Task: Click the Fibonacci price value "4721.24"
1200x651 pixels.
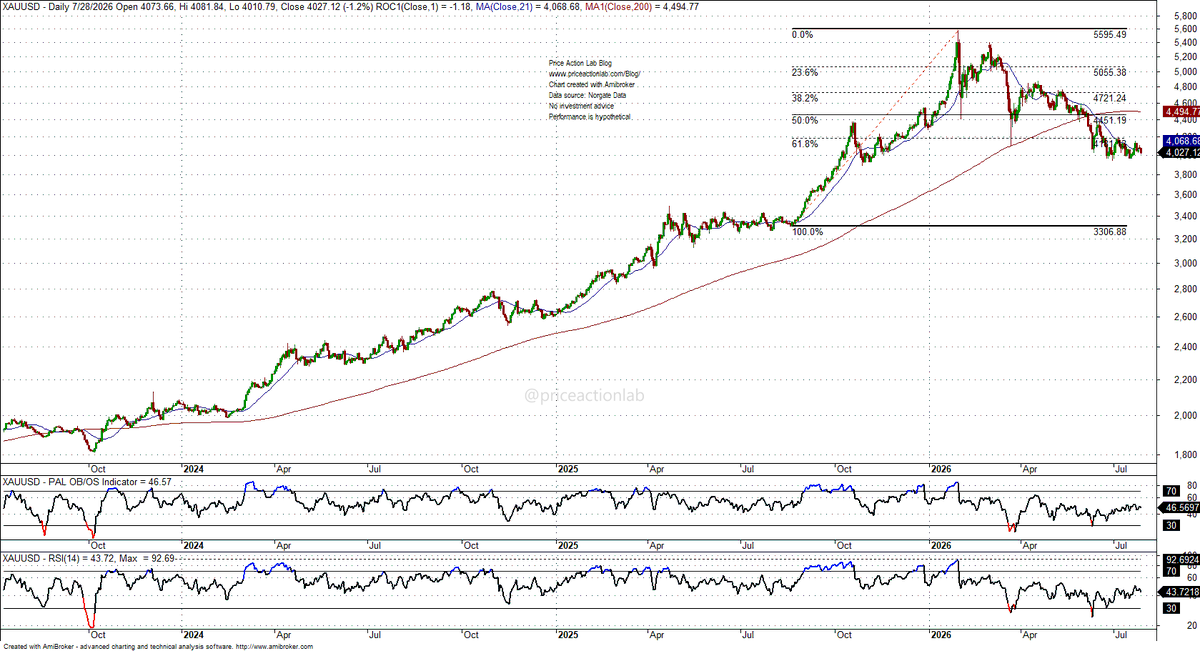Action: (x=1109, y=98)
